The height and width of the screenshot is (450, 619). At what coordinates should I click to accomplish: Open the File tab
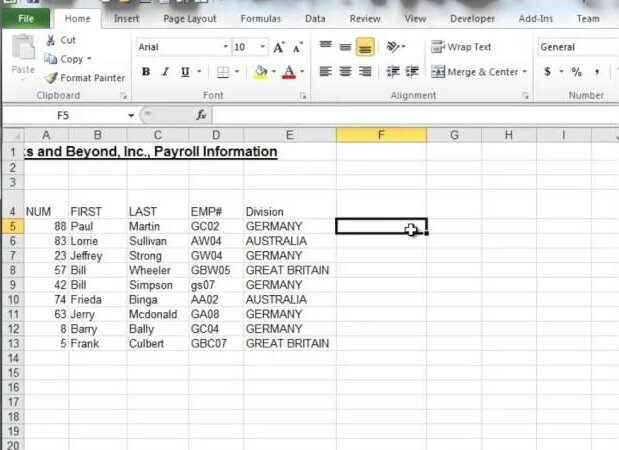[x=26, y=19]
